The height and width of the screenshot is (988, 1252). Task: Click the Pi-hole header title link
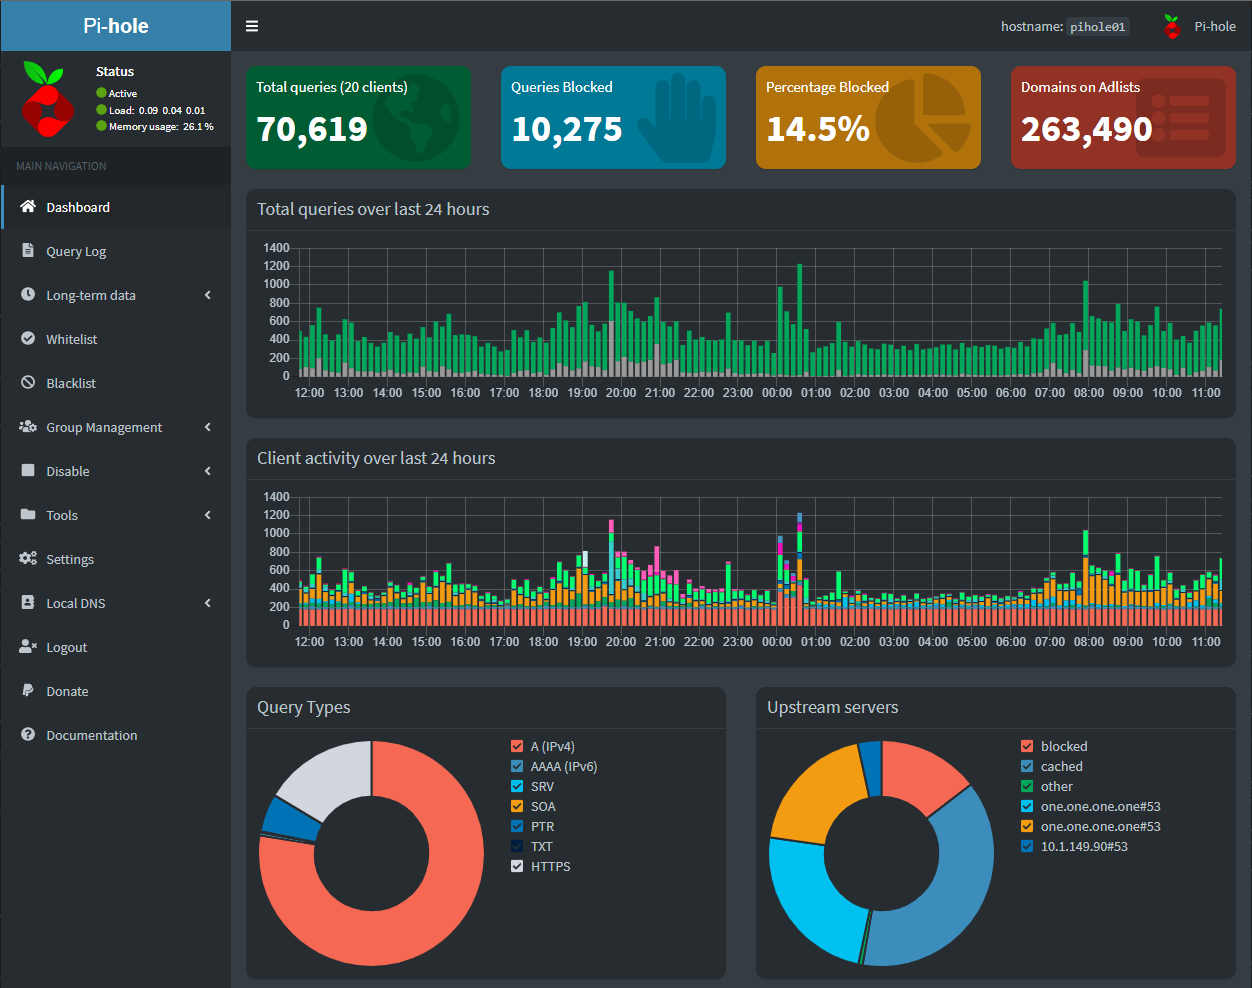click(x=116, y=26)
